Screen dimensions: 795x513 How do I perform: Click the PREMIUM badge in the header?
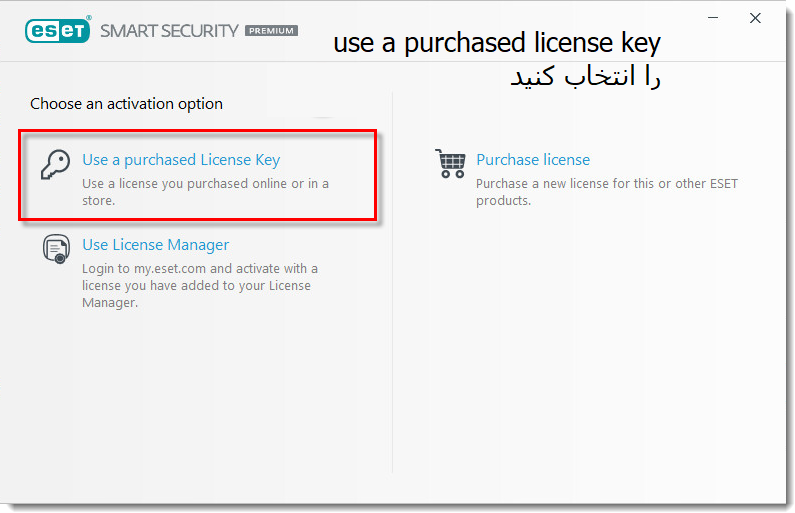coord(271,31)
